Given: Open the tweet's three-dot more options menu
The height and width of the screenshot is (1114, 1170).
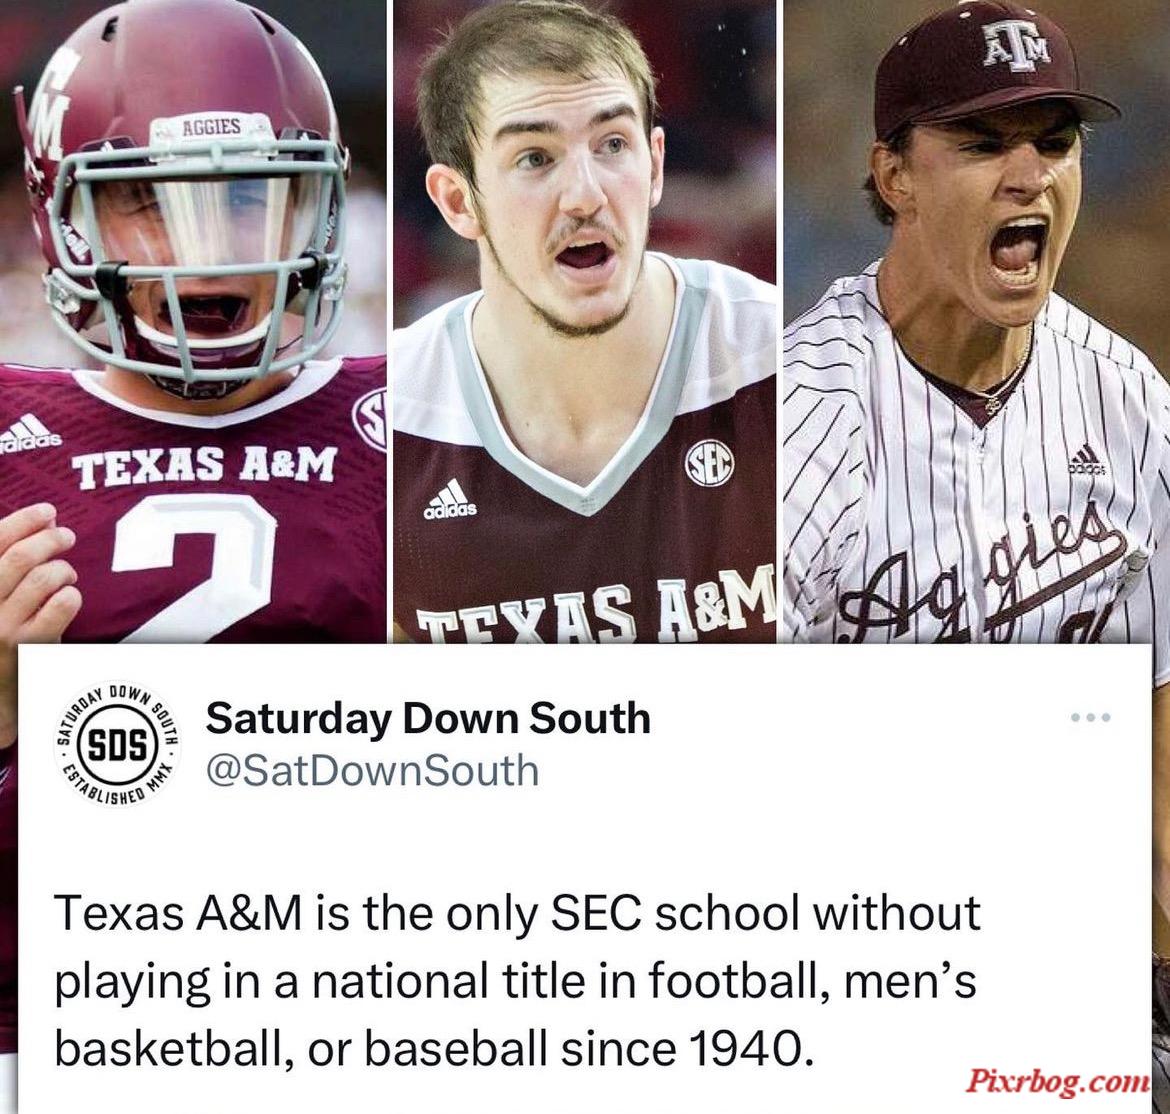Looking at the screenshot, I should pos(1090,718).
